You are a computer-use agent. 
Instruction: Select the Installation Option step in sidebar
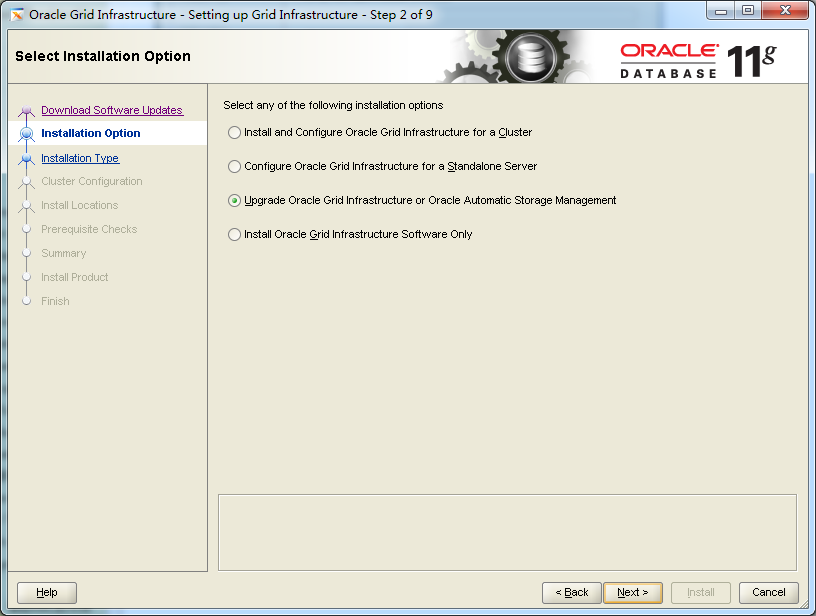[91, 133]
